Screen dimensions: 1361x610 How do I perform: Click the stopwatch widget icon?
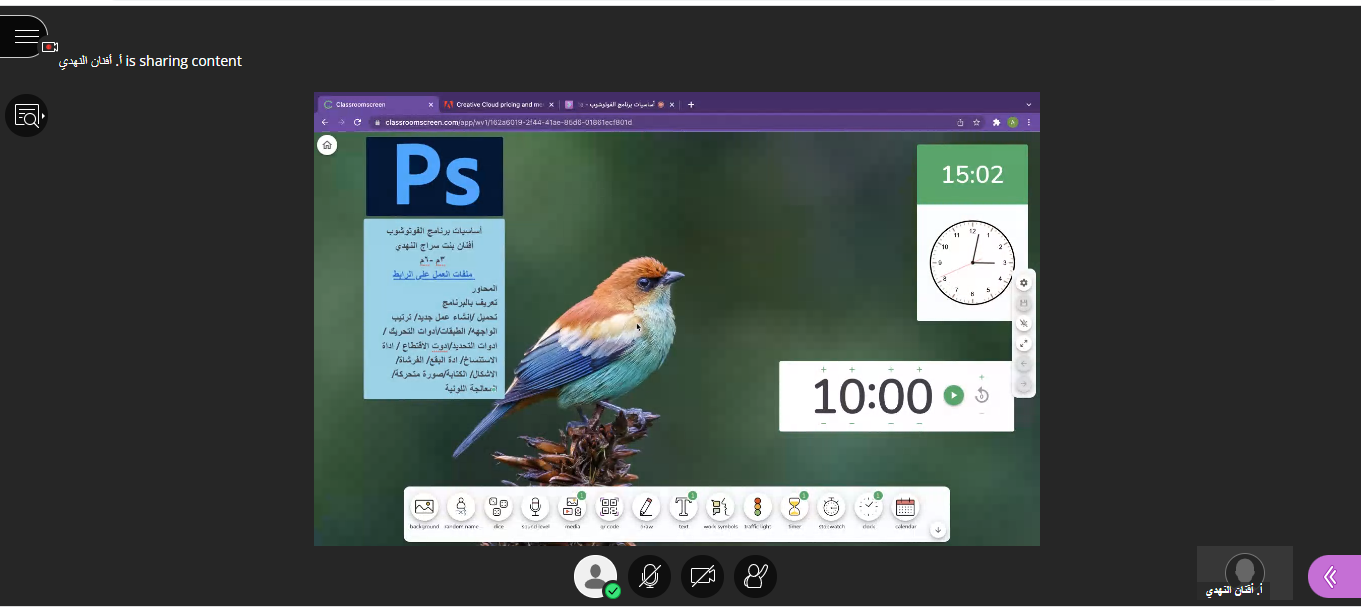(x=831, y=508)
